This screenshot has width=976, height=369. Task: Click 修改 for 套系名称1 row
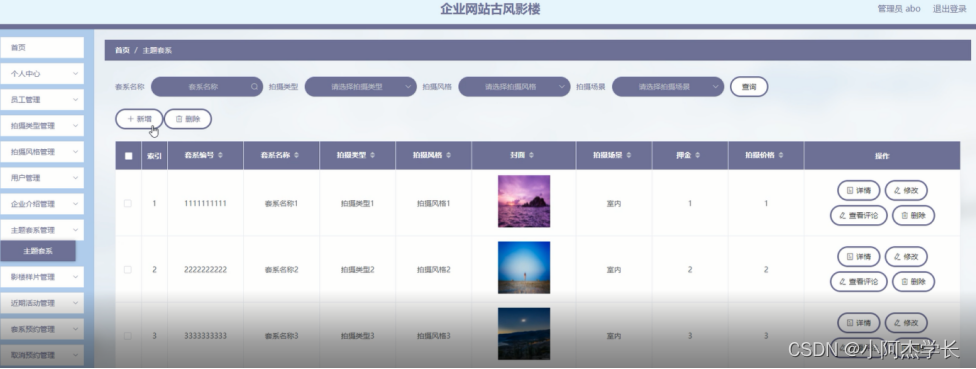[x=906, y=190]
